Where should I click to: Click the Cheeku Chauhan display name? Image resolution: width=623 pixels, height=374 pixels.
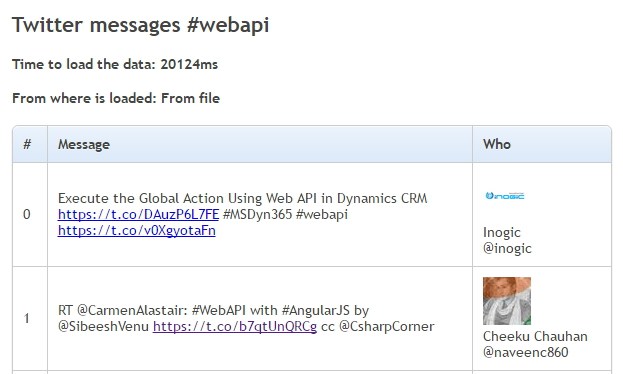coord(535,336)
